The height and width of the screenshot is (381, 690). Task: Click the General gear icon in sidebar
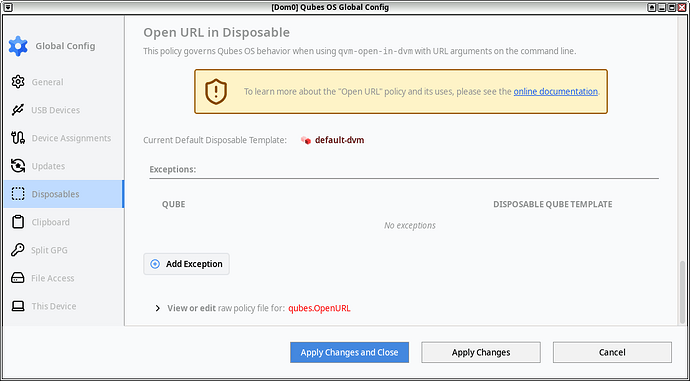click(18, 82)
